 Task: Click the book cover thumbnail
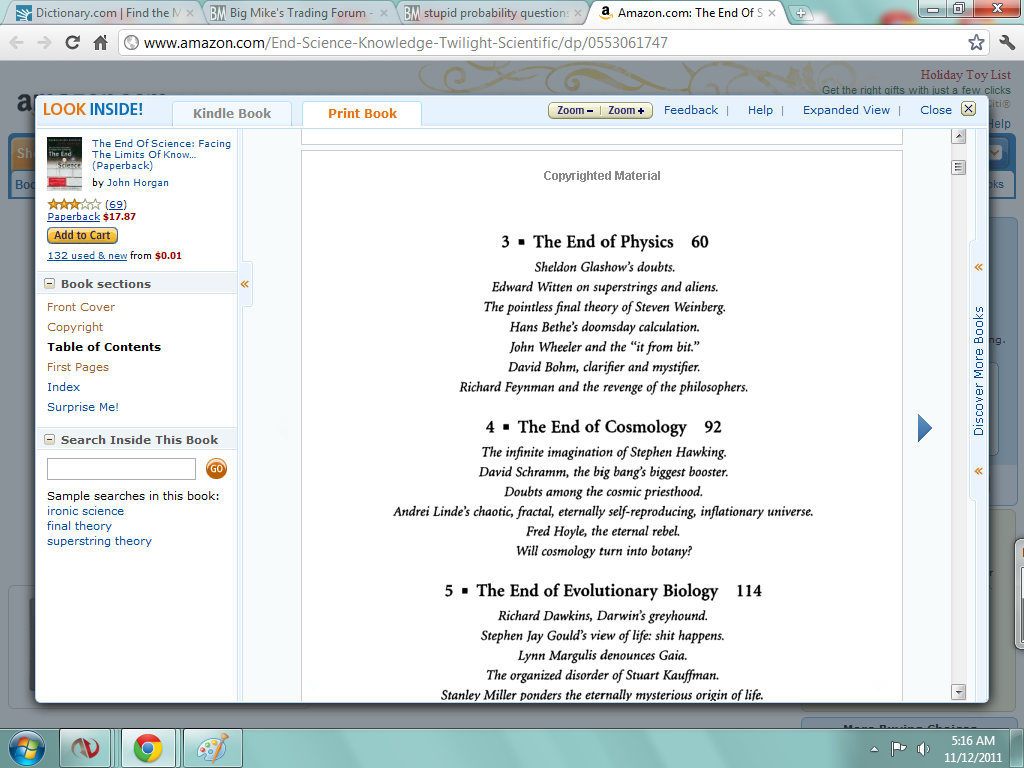click(x=65, y=163)
